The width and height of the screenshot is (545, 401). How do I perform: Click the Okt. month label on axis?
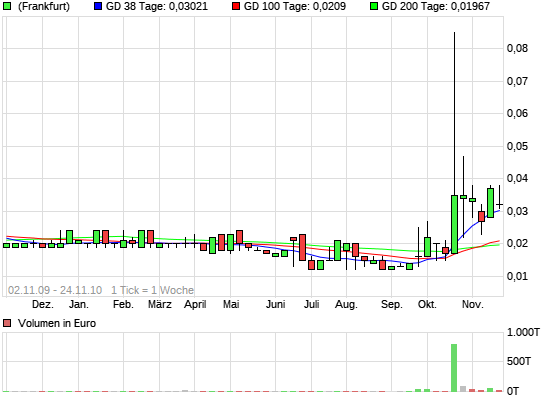[427, 305]
